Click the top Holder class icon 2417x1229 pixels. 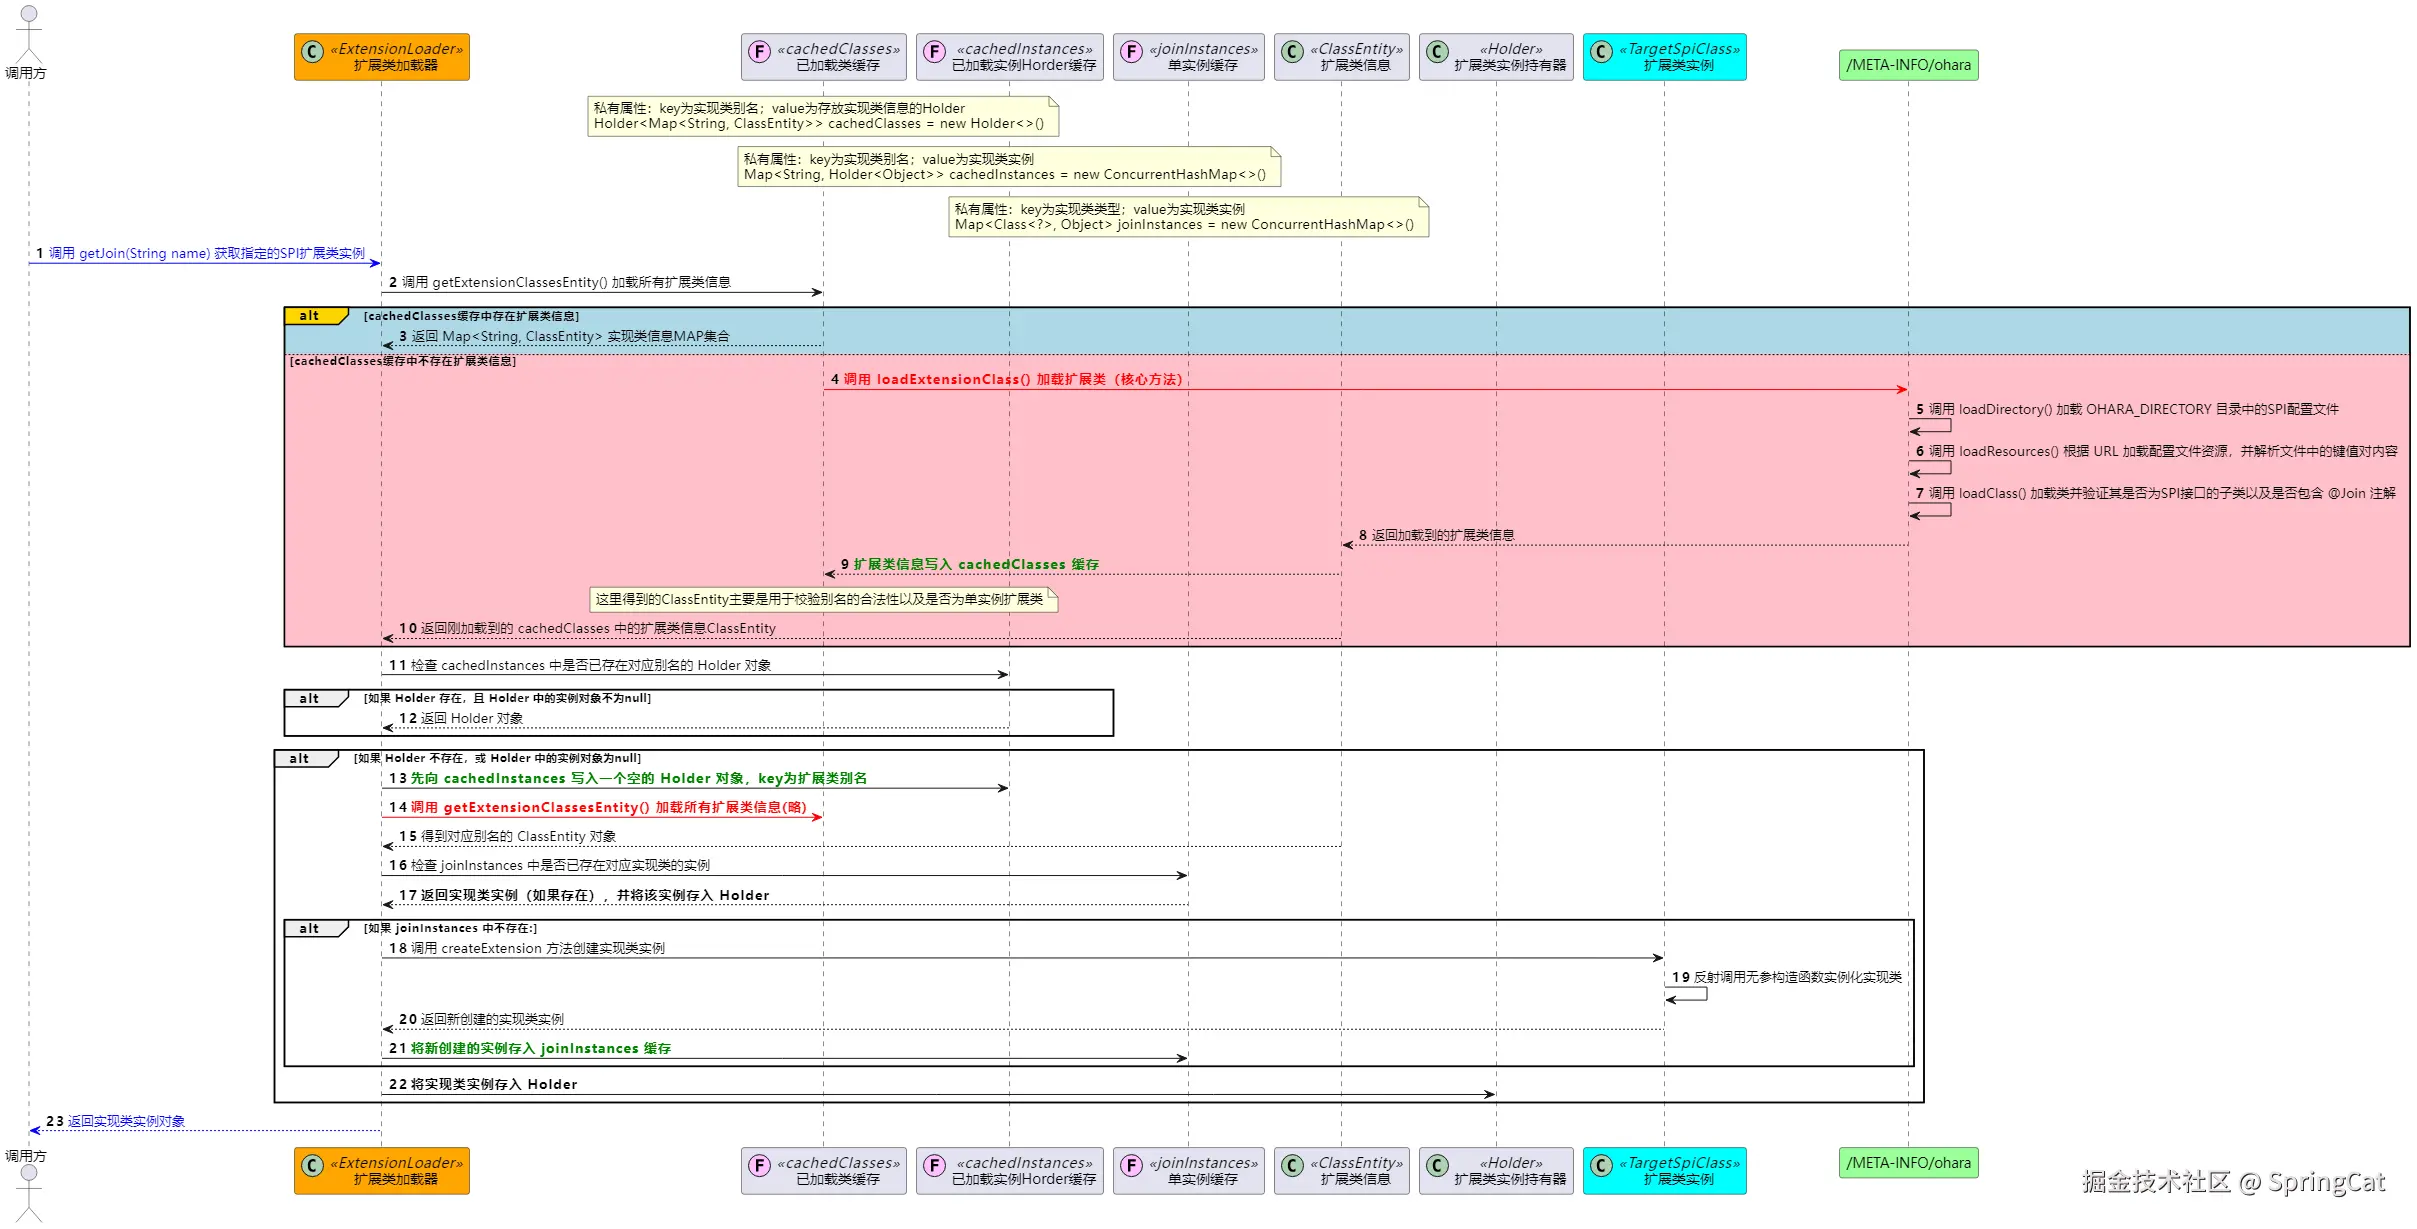tap(1437, 52)
